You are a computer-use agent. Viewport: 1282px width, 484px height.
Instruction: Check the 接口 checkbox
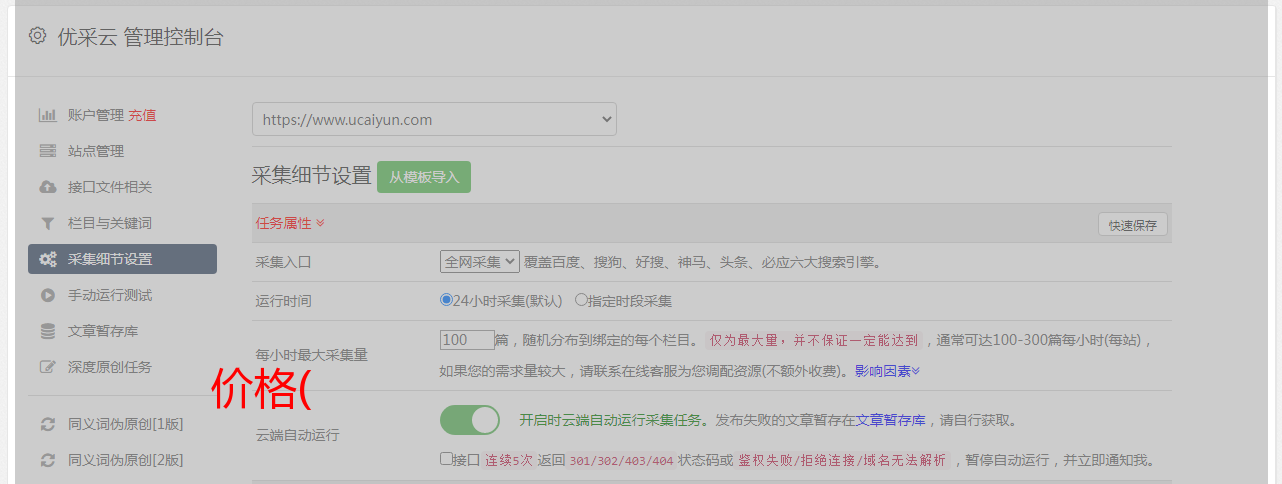point(446,460)
